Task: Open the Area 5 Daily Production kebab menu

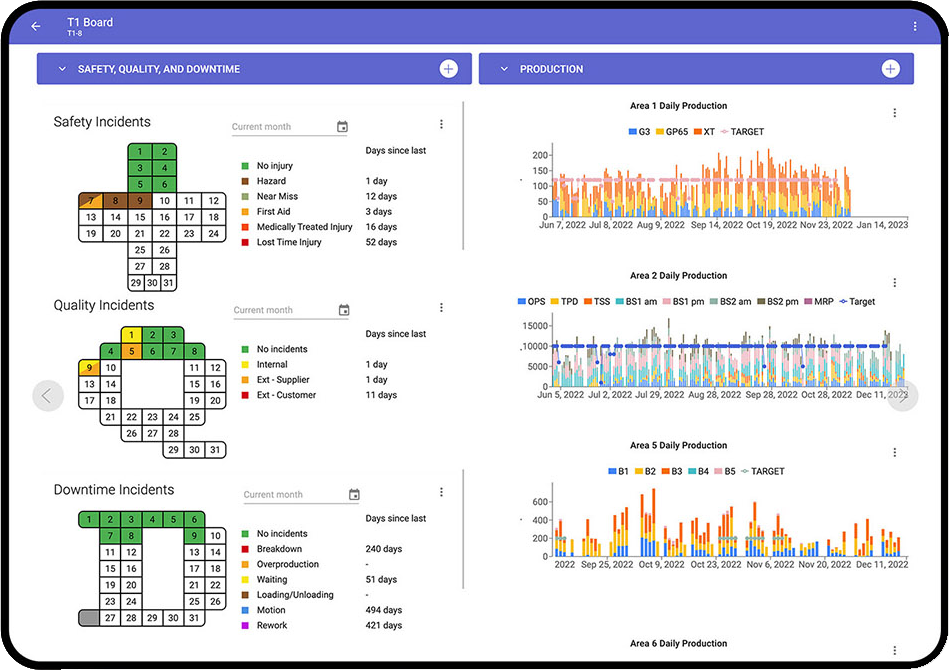Action: (894, 453)
